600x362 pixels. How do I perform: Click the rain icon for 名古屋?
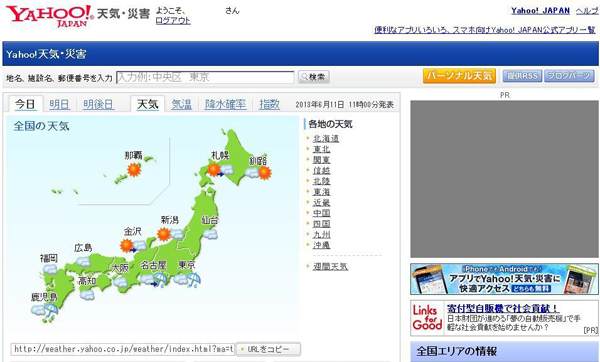coord(153,280)
